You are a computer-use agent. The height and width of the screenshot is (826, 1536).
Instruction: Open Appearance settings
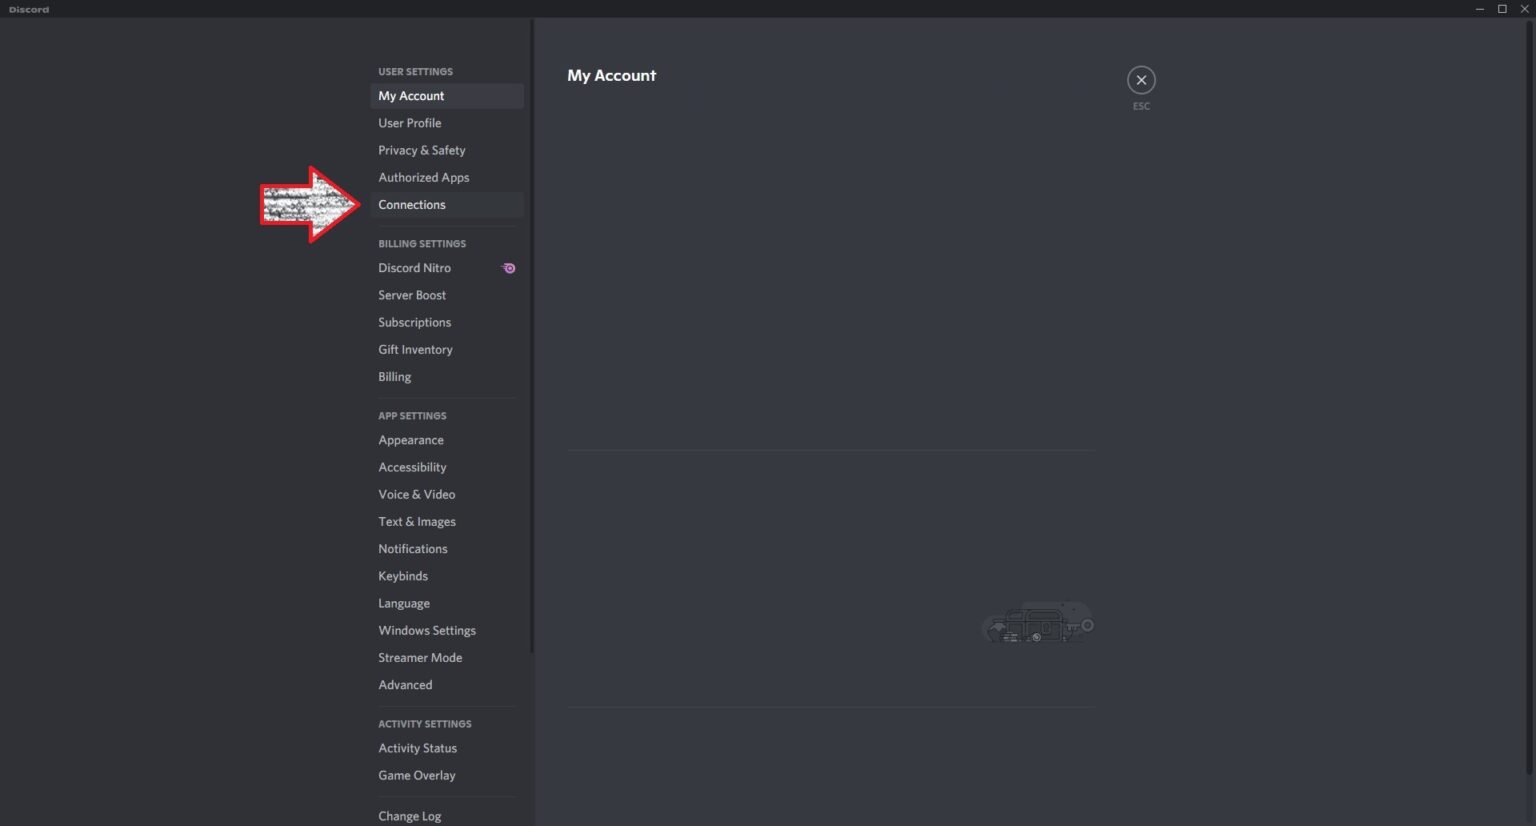point(410,440)
